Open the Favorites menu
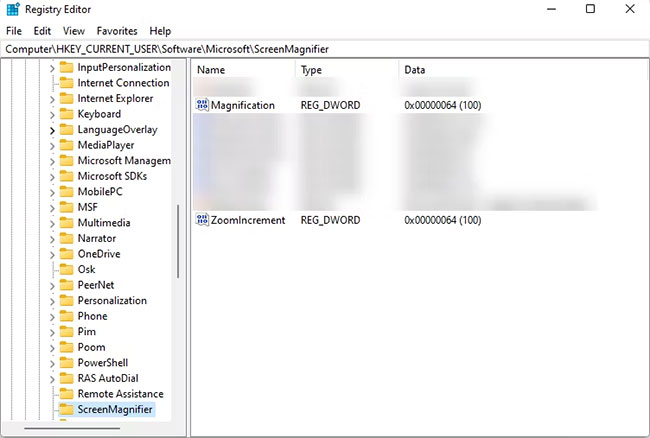 pos(117,31)
